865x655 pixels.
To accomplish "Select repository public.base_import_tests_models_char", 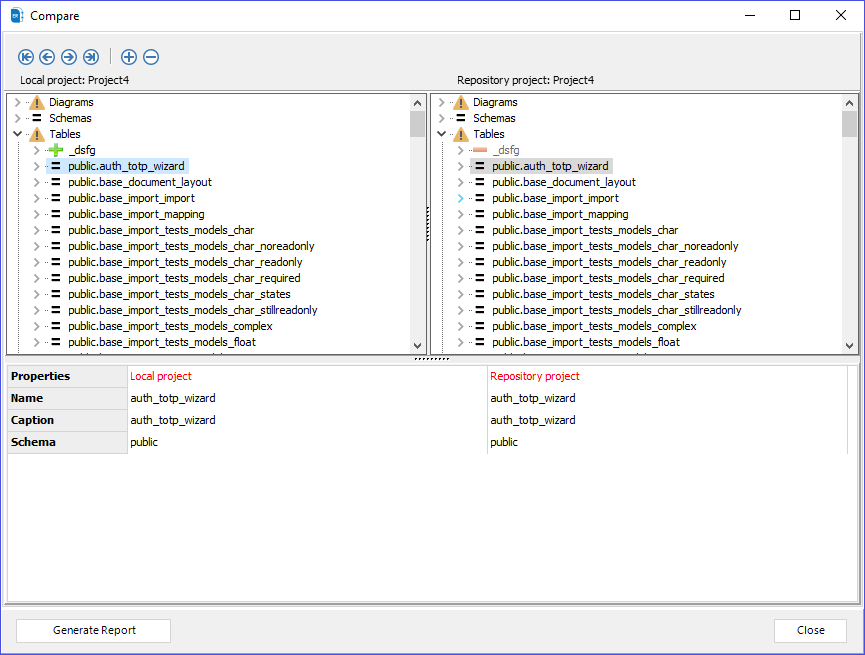I will click(x=585, y=230).
